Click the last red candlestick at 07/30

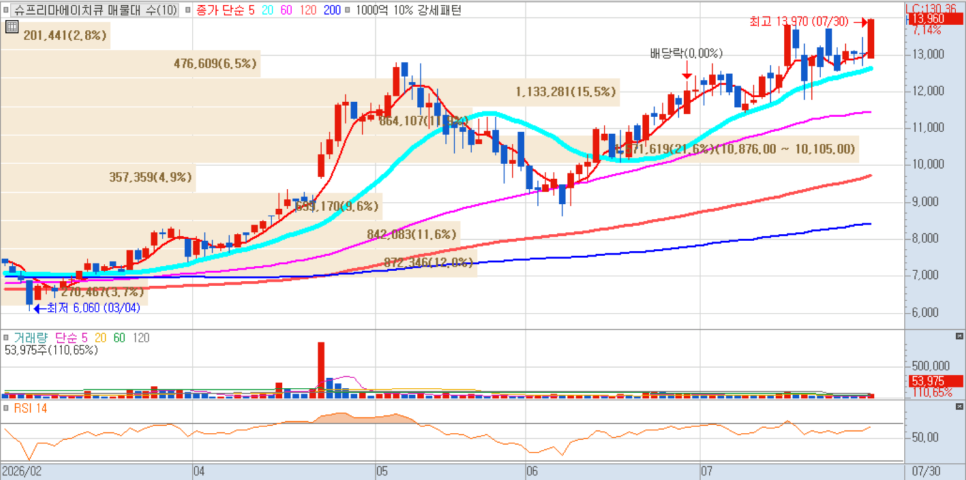pyautogui.click(x=871, y=38)
